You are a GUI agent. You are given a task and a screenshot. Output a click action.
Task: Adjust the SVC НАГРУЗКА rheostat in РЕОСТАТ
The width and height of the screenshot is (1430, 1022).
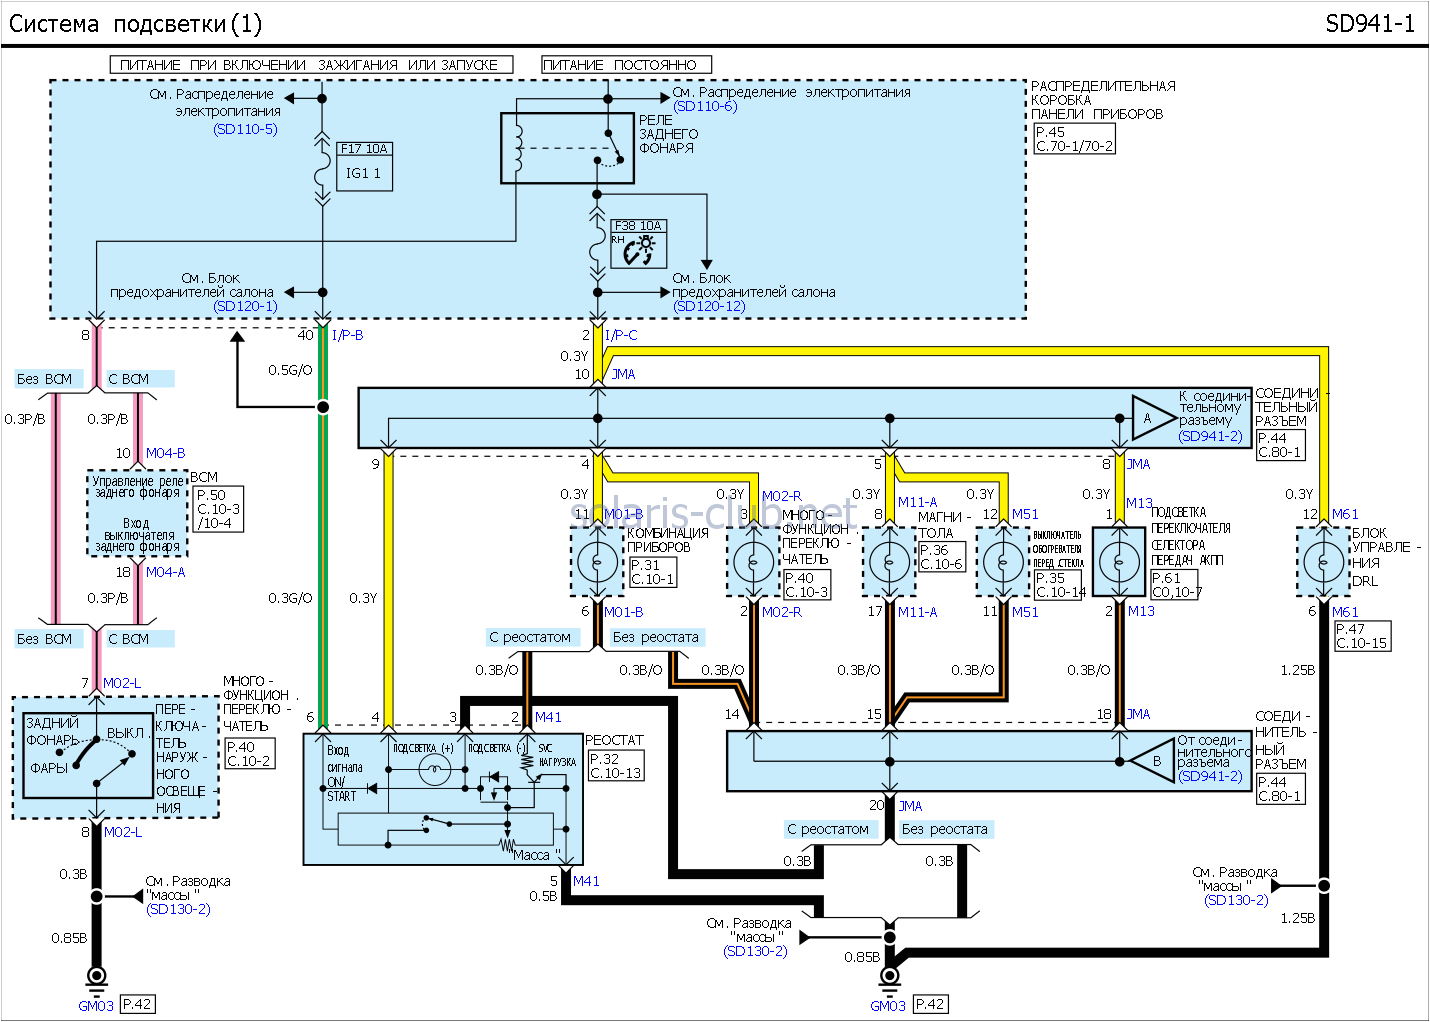coord(528,760)
